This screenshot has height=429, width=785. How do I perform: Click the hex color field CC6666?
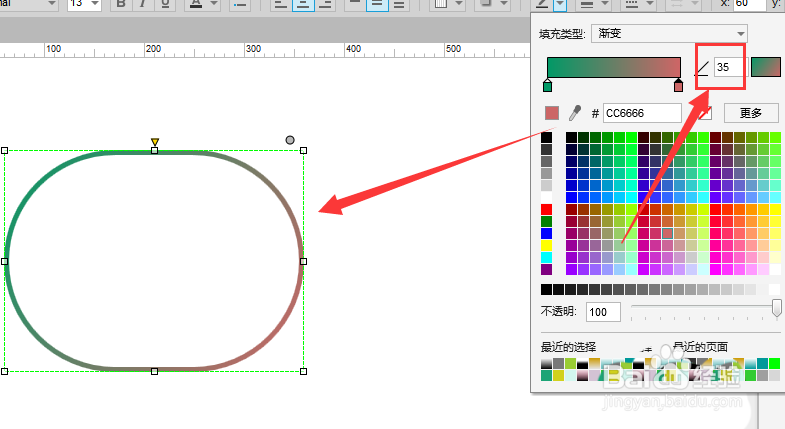point(642,113)
